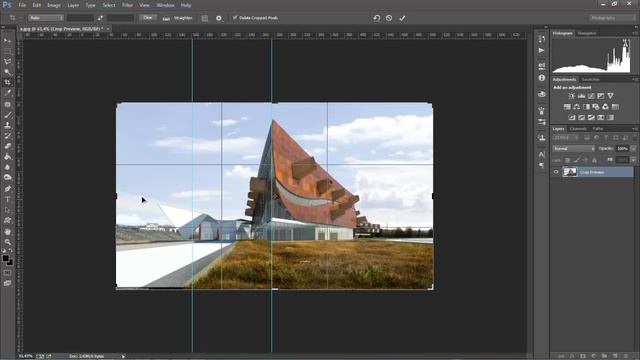Viewport: 640px width, 360px height.
Task: Select the Clone Stamp tool
Action: point(7,126)
